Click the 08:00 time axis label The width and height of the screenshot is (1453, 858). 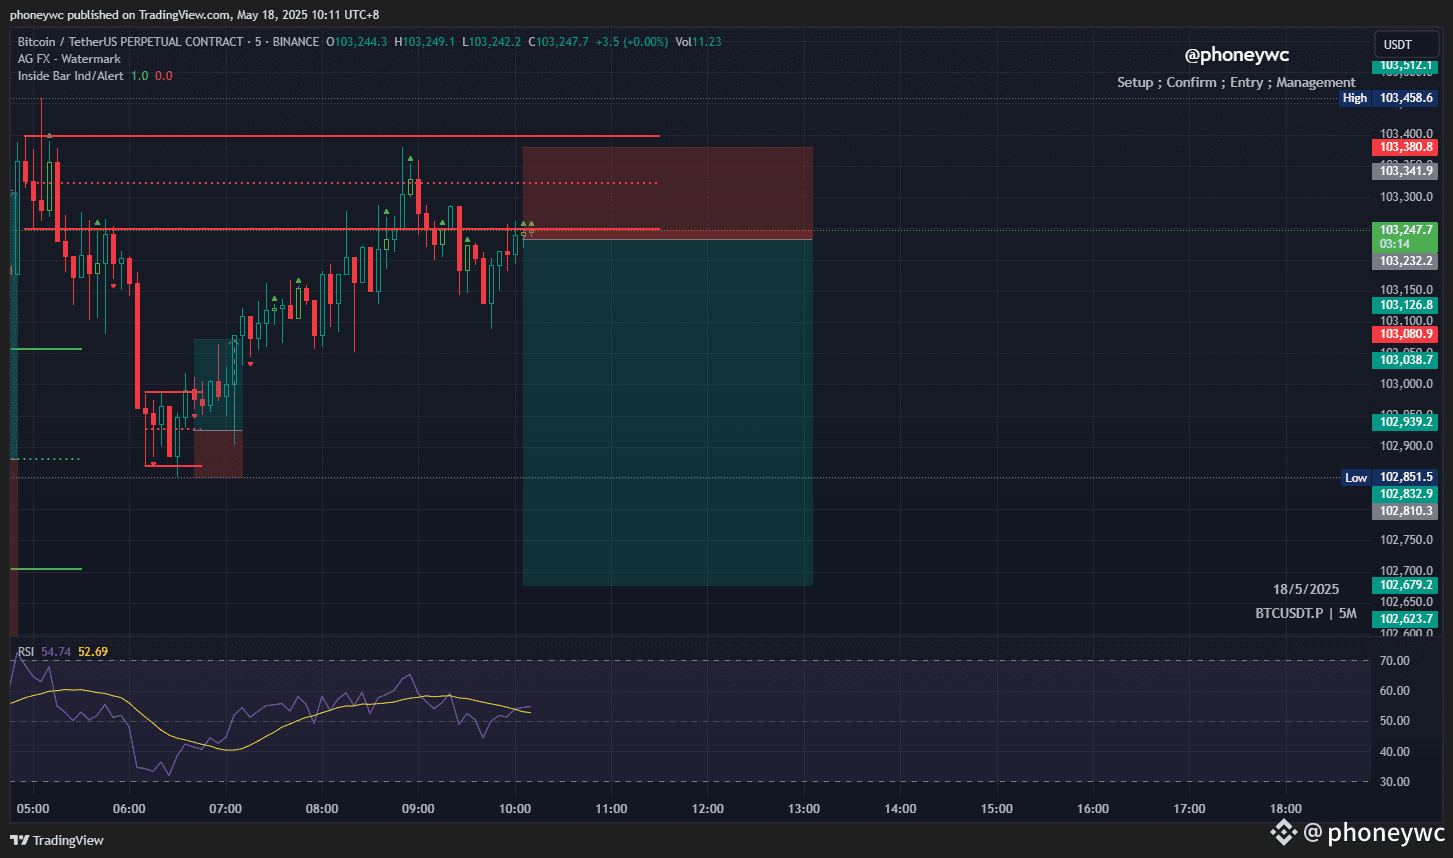click(322, 809)
